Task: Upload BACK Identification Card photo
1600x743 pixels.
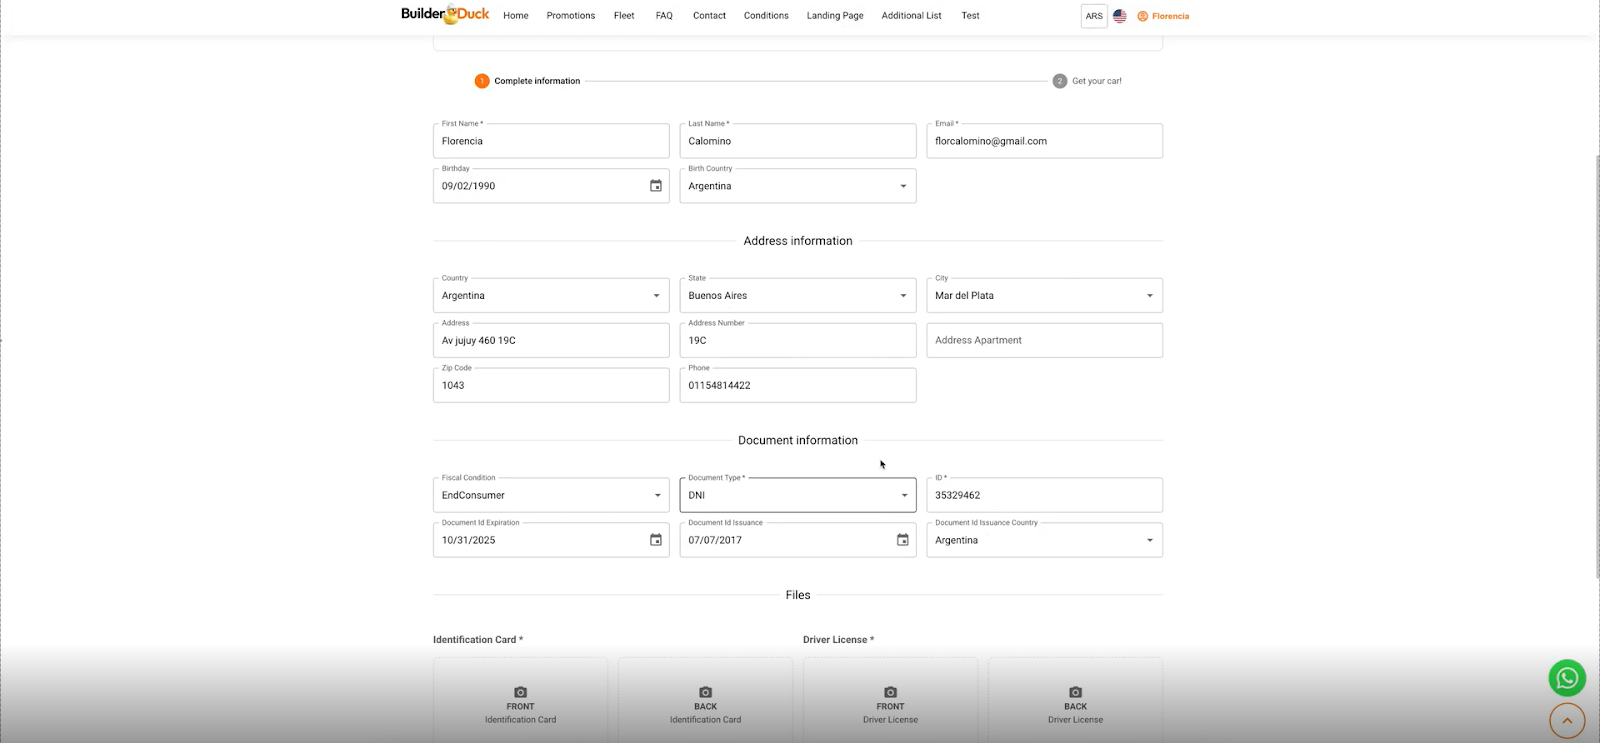Action: click(x=705, y=704)
